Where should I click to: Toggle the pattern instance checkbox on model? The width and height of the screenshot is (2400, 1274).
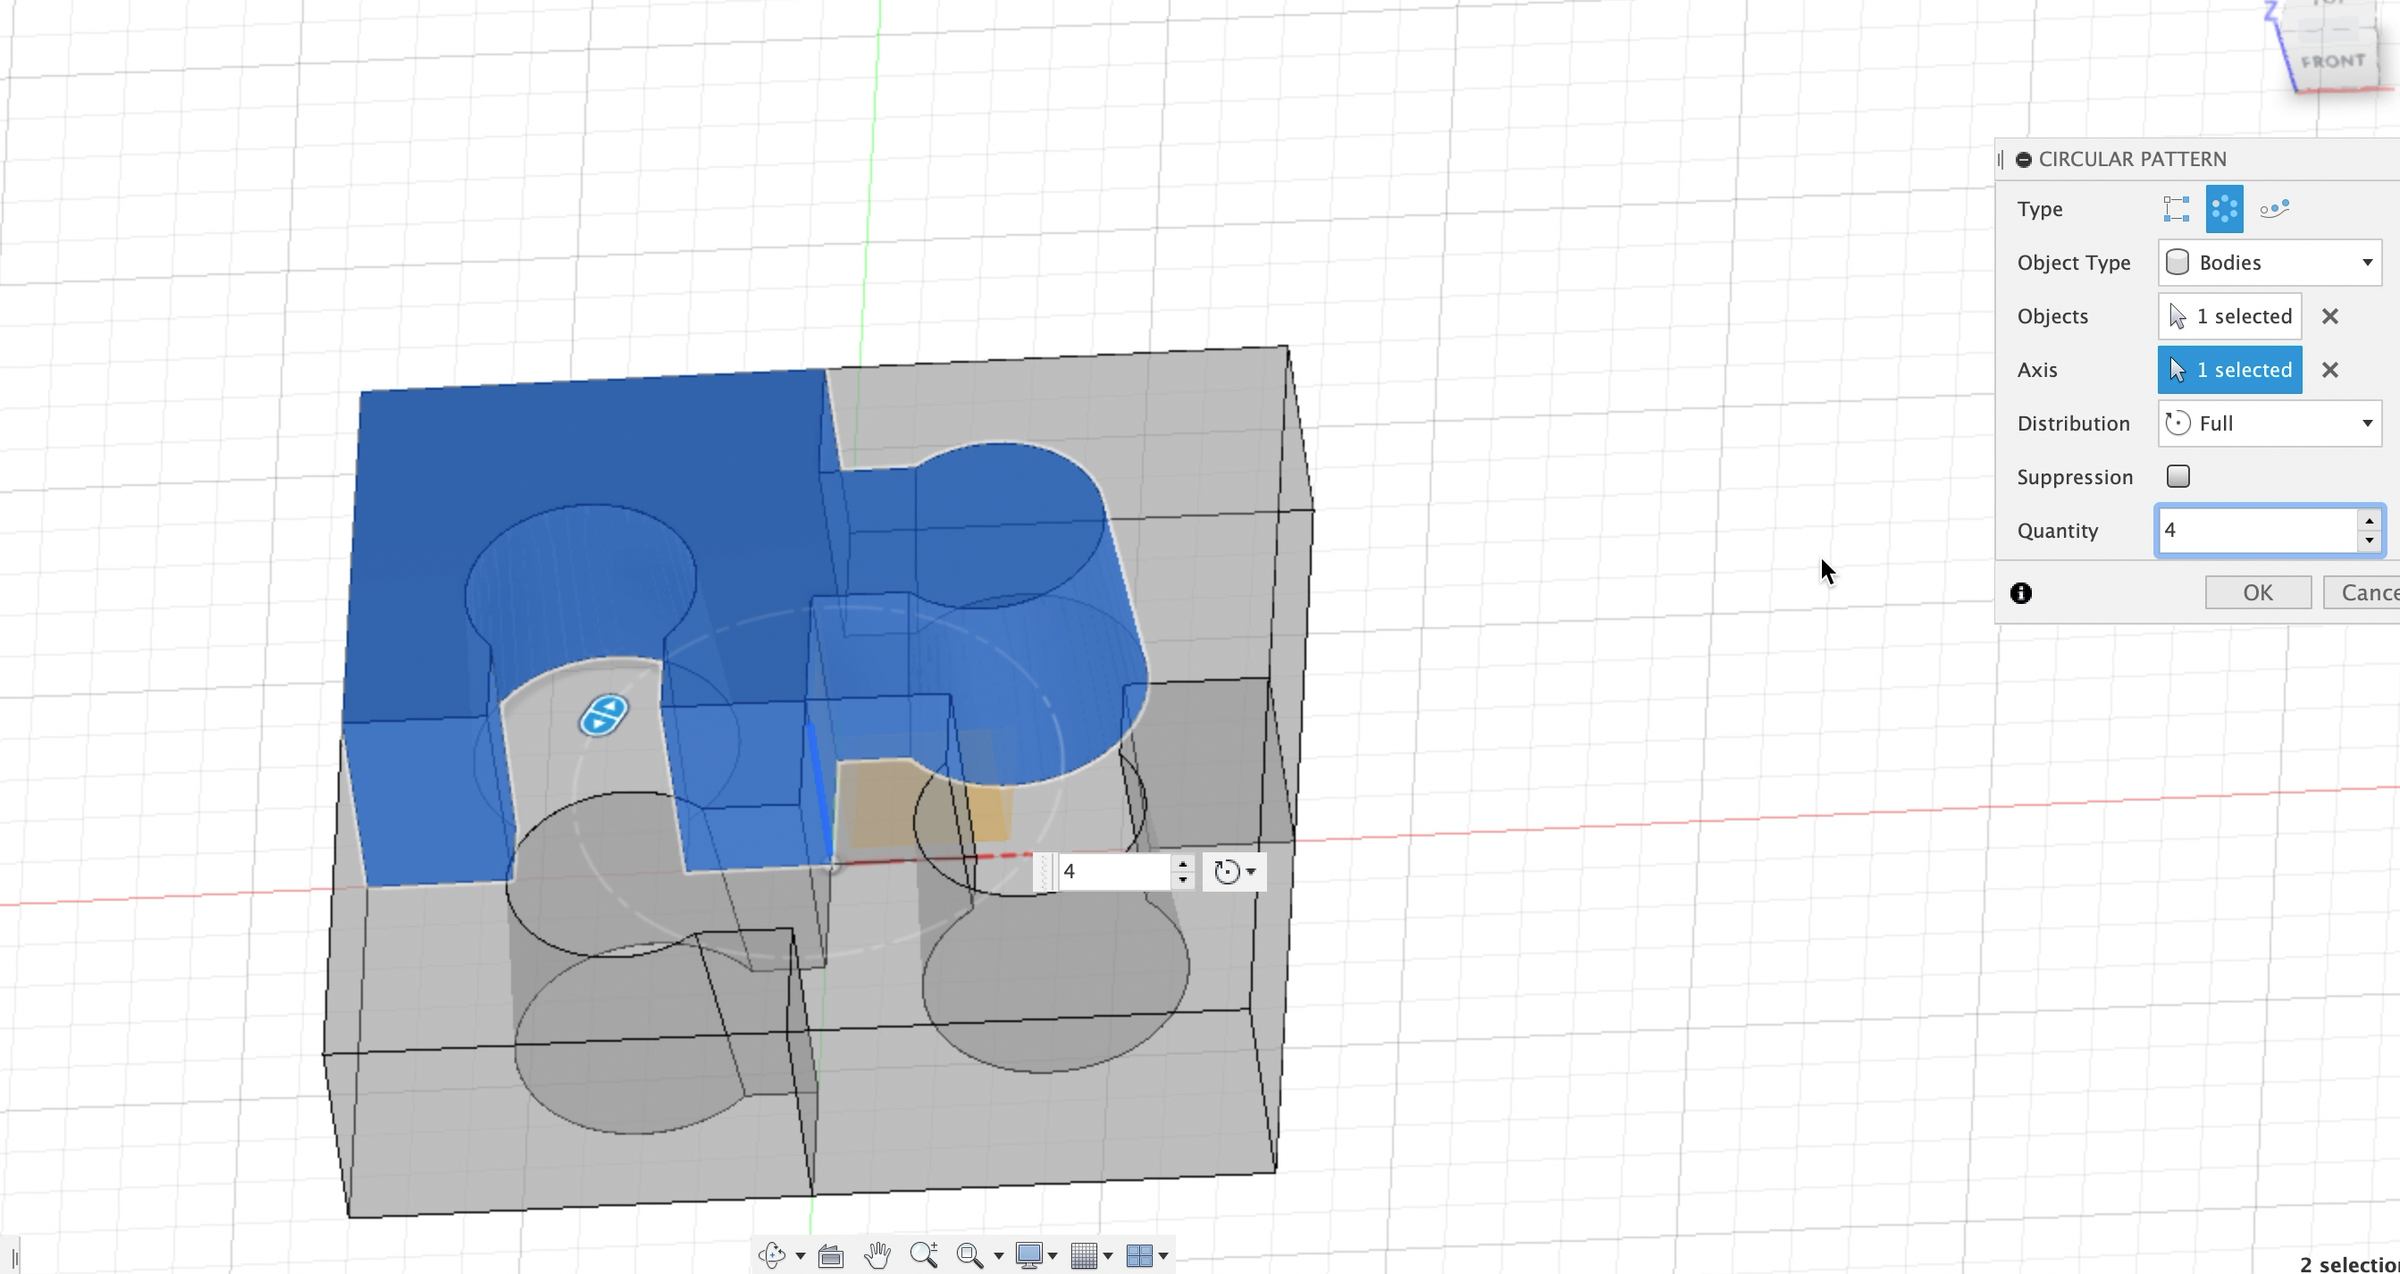[x=604, y=716]
